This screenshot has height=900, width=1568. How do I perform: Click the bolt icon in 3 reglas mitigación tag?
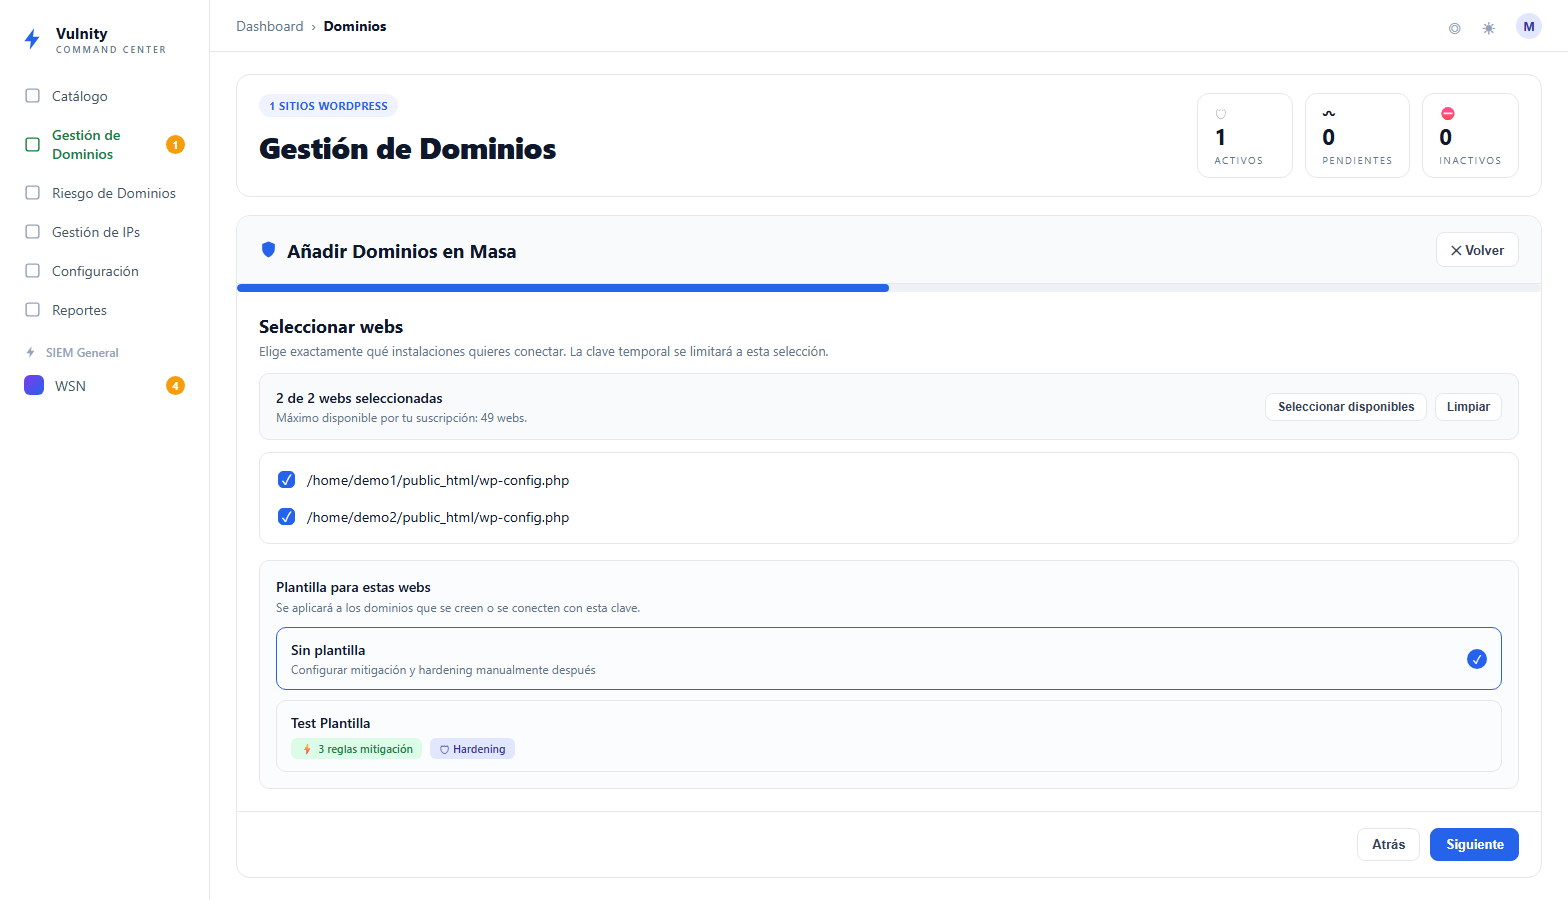click(x=307, y=749)
